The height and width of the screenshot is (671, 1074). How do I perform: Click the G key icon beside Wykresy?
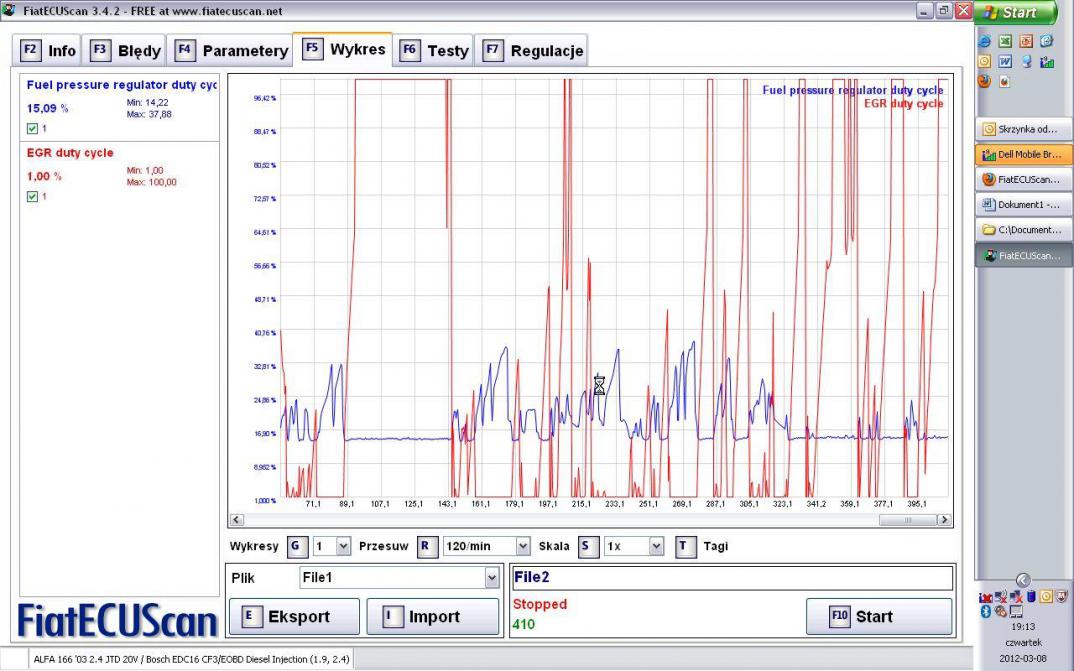(296, 546)
